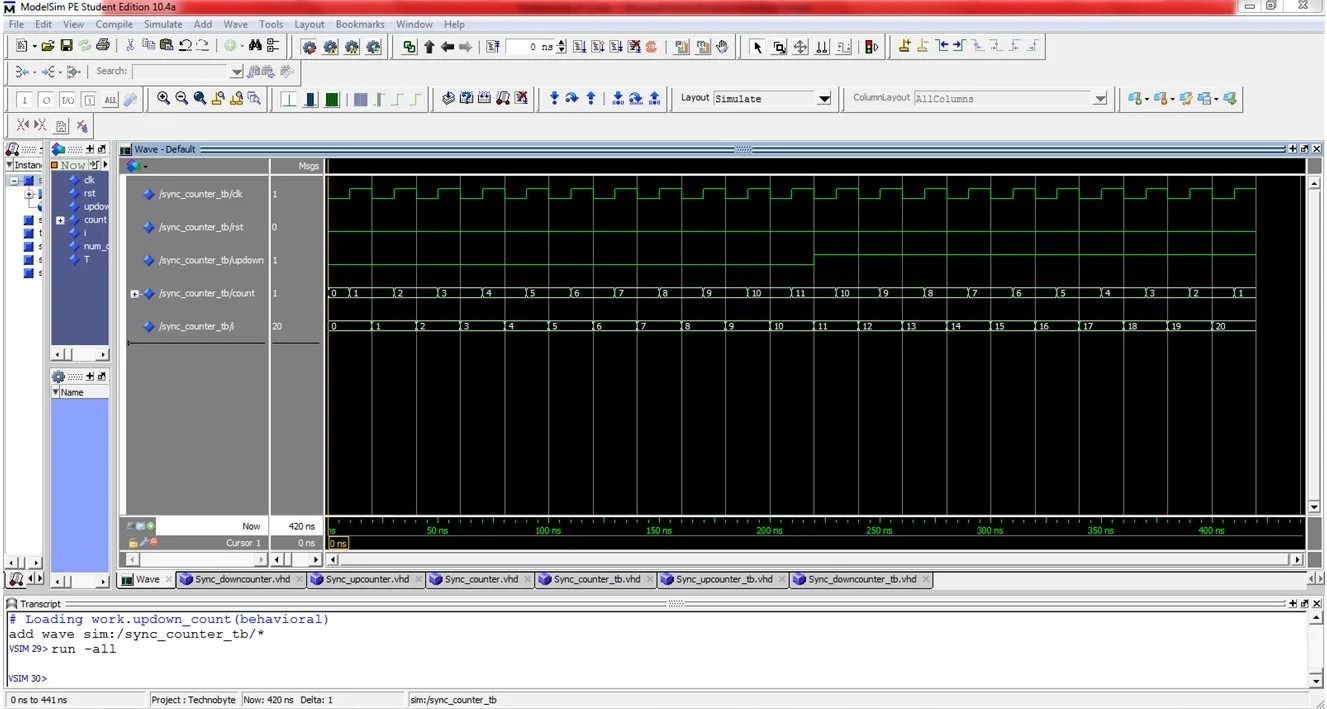
Task: Toggle the 'I/O' inout ports filter button
Action: coord(67,100)
